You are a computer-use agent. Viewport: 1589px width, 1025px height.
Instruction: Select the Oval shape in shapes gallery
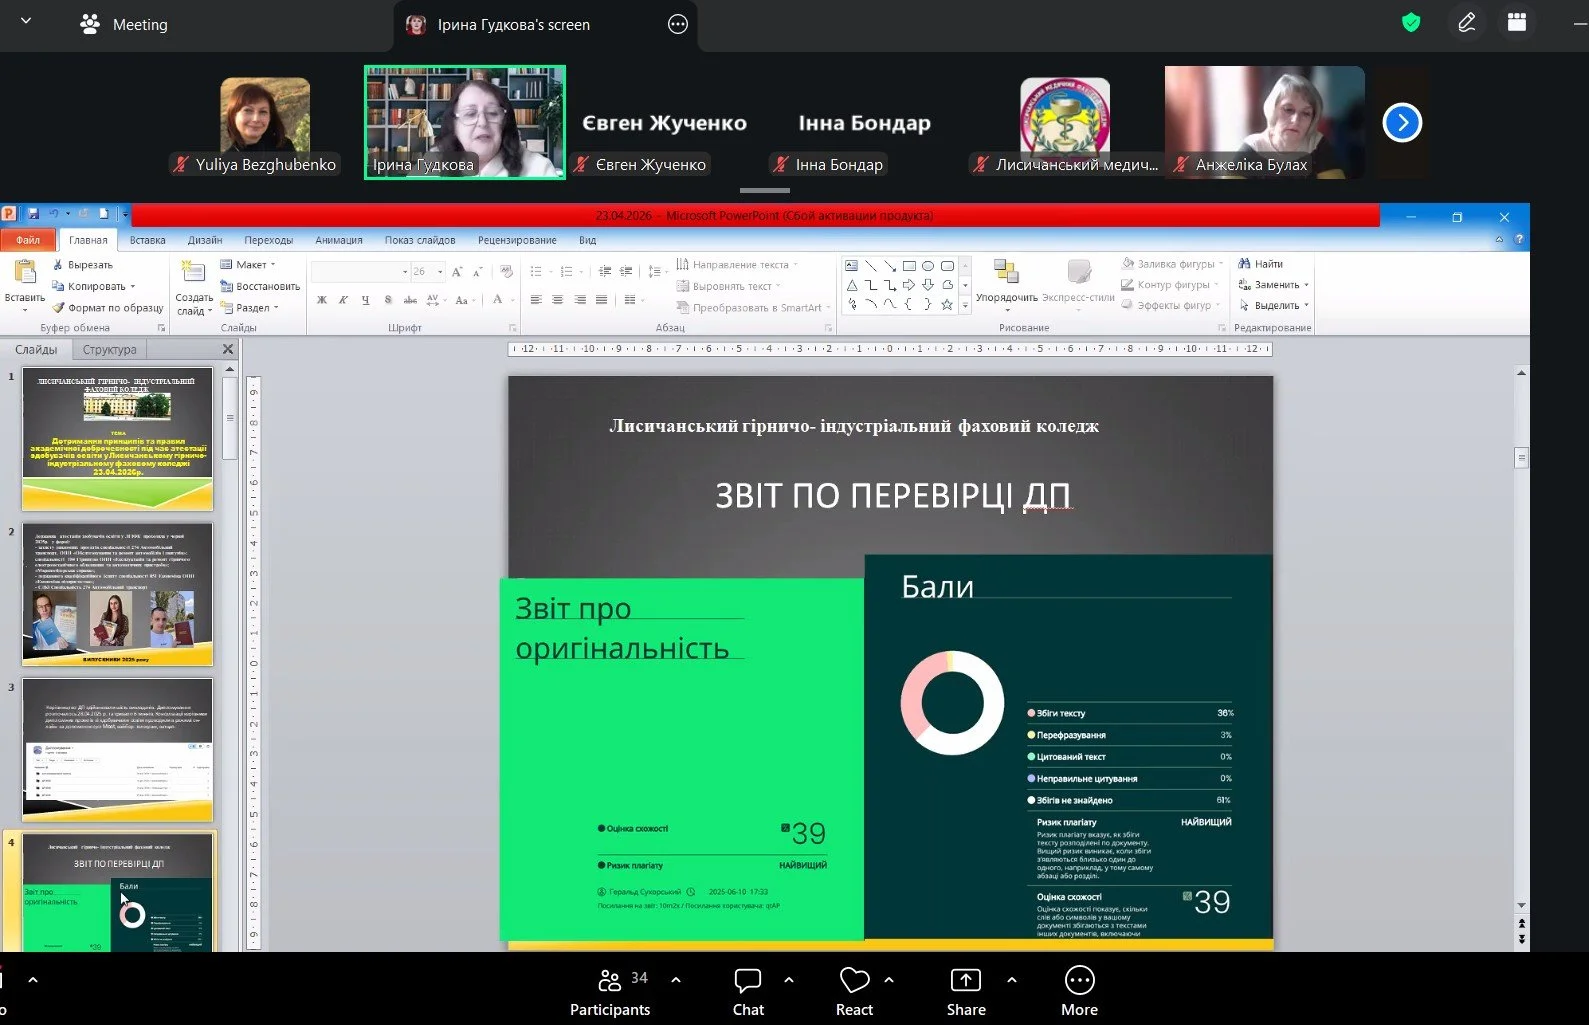click(x=928, y=266)
